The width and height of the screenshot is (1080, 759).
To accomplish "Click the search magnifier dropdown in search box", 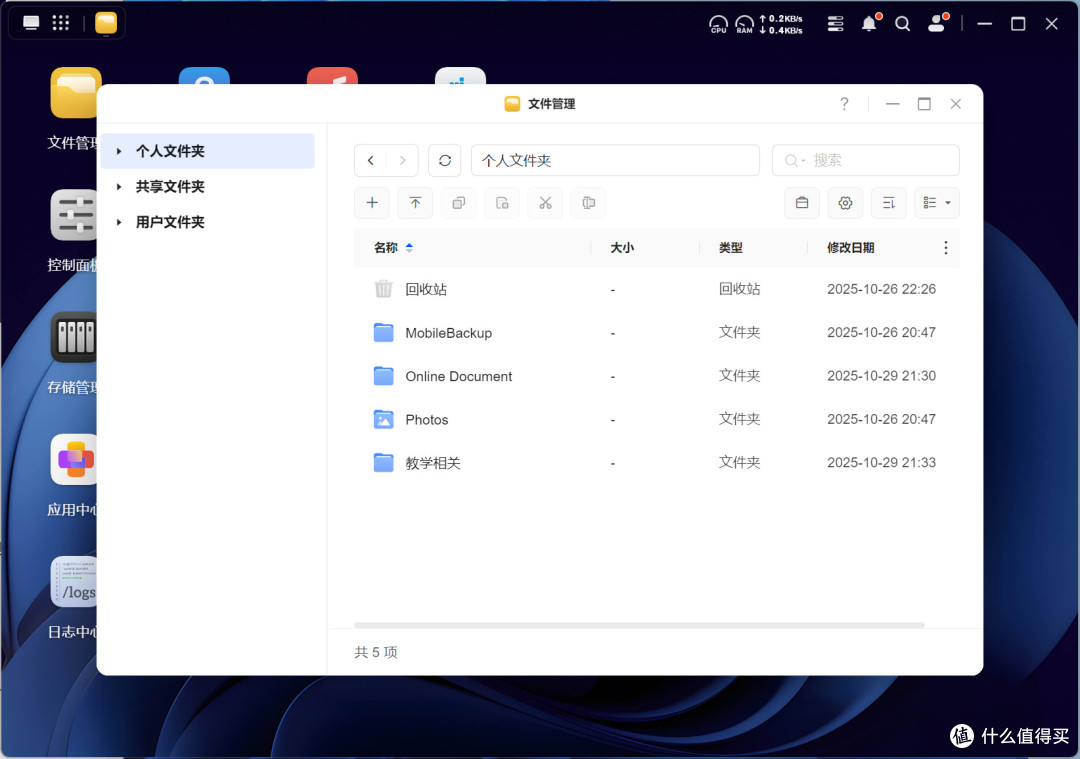I will pyautogui.click(x=794, y=160).
